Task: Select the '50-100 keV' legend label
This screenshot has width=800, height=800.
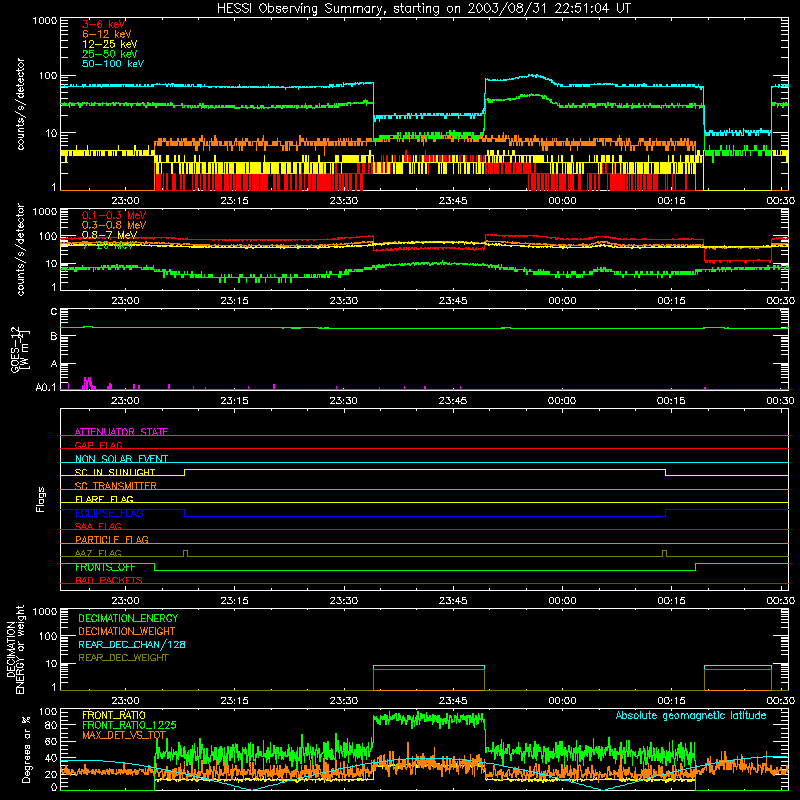Action: tap(113, 64)
